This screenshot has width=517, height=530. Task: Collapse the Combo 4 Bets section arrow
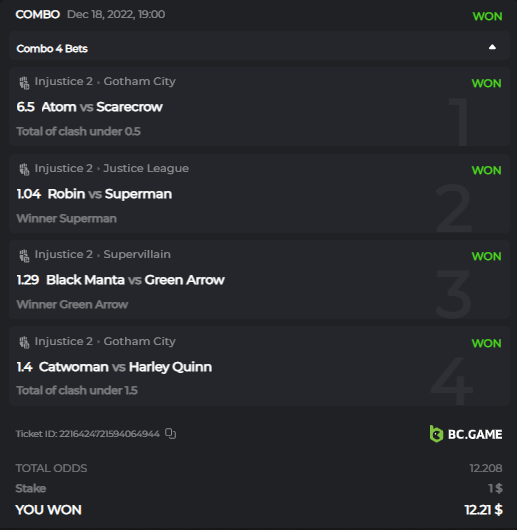point(492,47)
